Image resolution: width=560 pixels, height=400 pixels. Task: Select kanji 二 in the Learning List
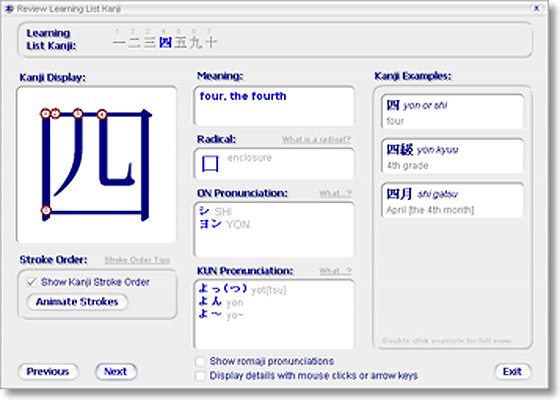(134, 43)
